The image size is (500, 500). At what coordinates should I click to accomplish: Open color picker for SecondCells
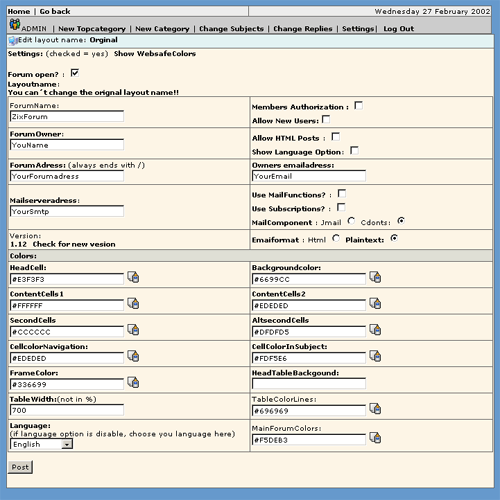click(x=133, y=330)
